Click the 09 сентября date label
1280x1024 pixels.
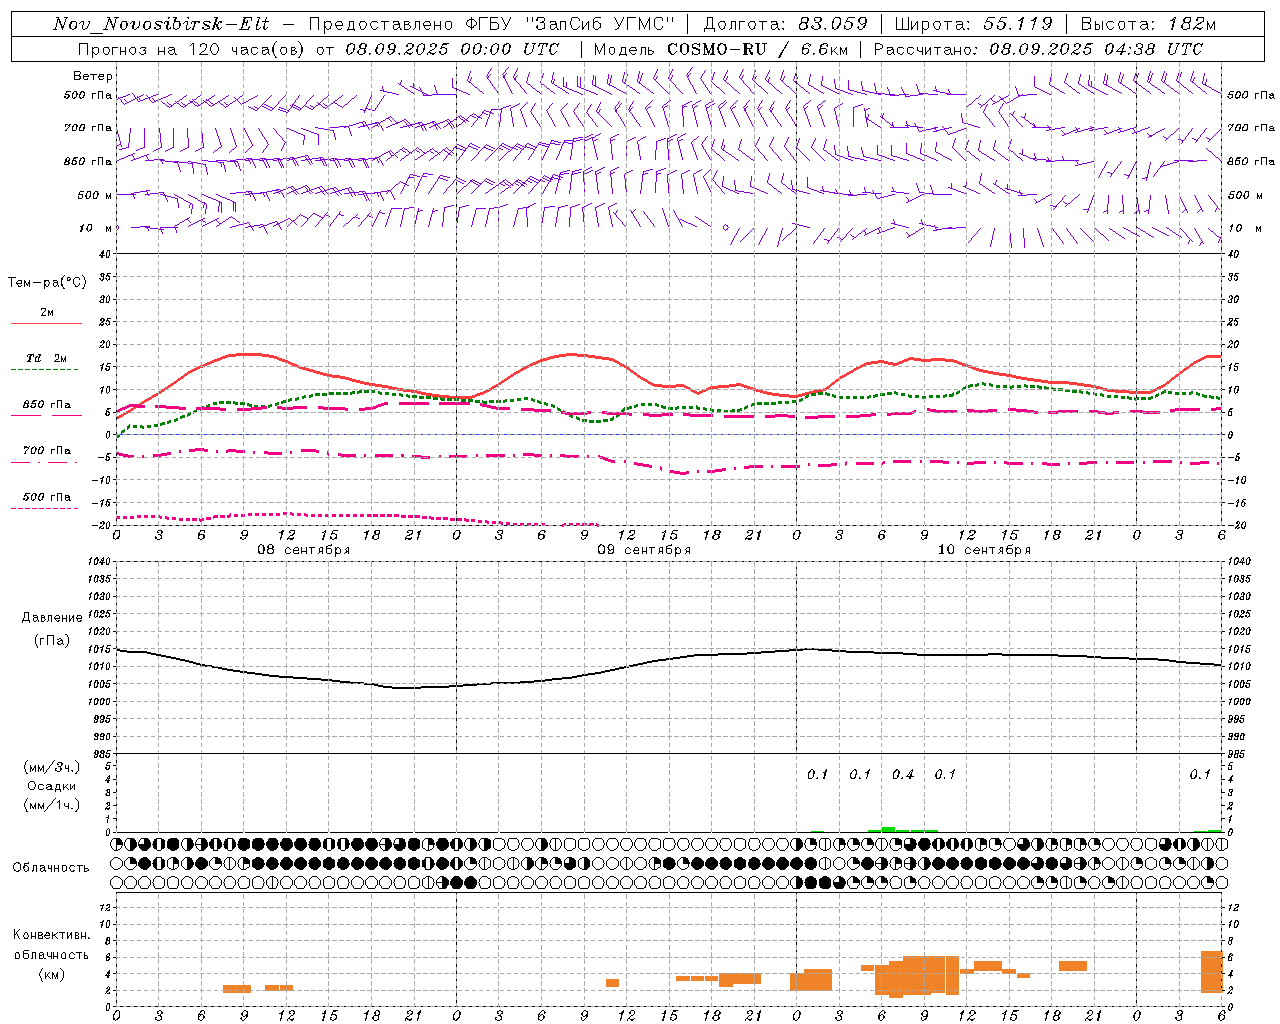click(x=644, y=550)
